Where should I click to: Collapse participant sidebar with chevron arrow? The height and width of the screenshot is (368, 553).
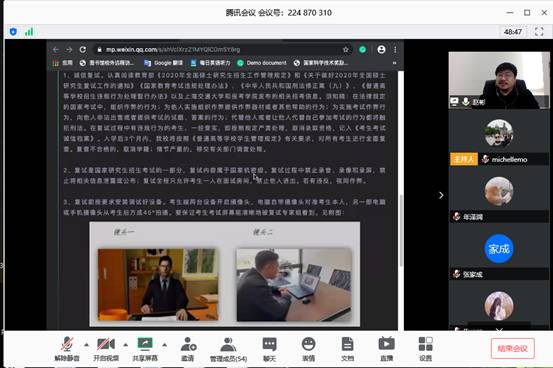pos(441,195)
